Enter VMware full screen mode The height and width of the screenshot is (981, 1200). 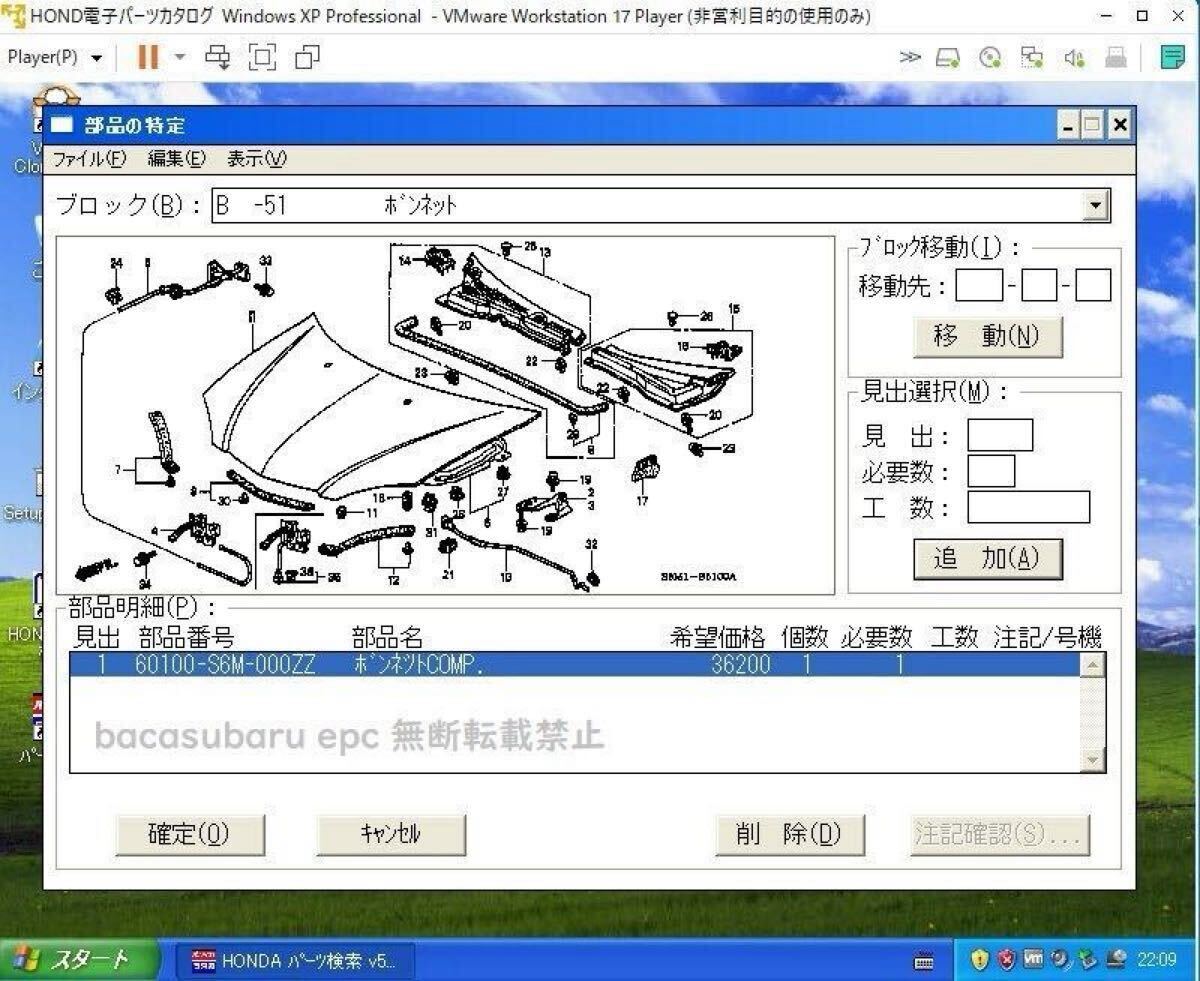tap(262, 57)
